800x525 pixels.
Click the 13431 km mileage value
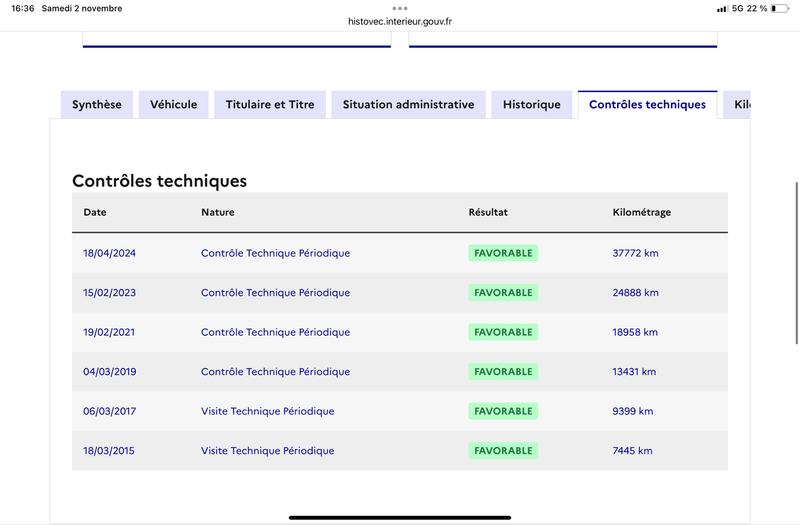[x=634, y=371]
